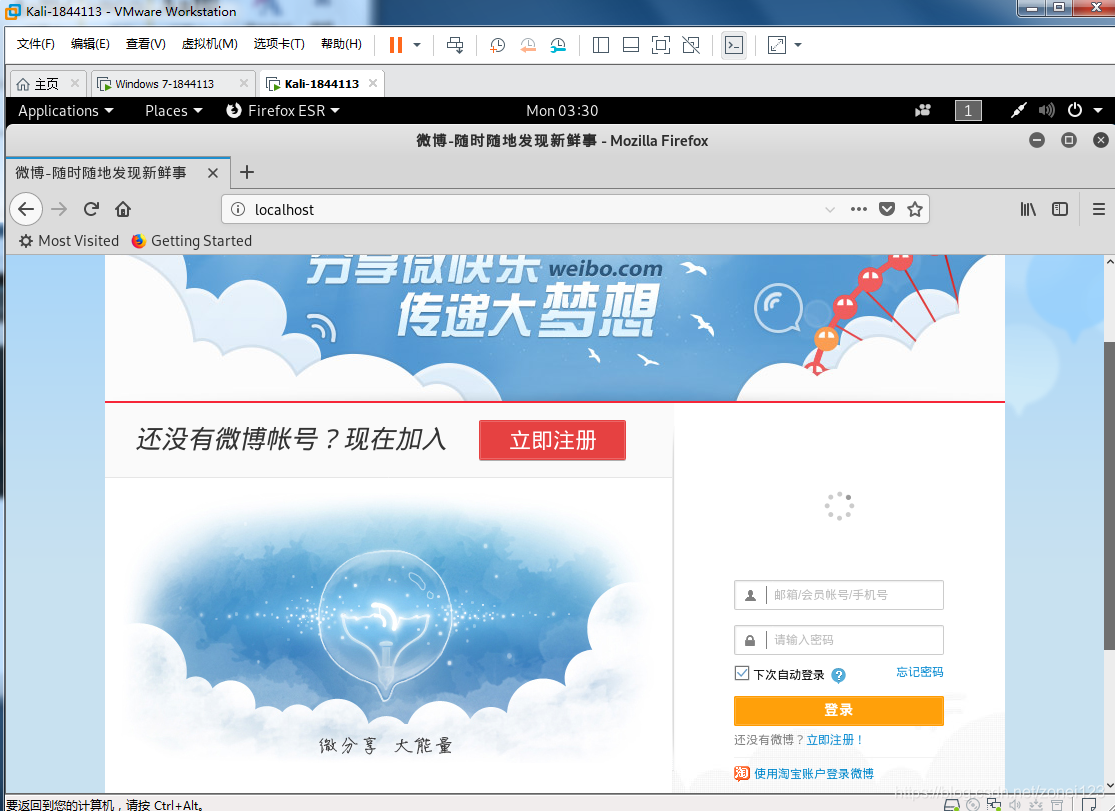Take a VM snapshot with the clock icon
Image resolution: width=1115 pixels, height=811 pixels.
[497, 45]
